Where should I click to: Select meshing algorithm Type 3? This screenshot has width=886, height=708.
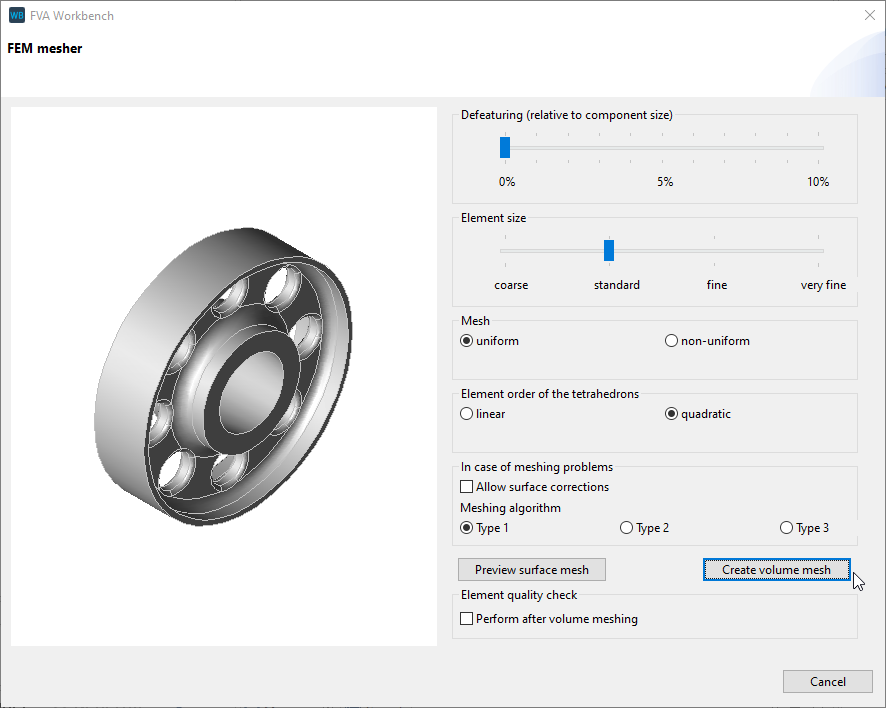(x=786, y=527)
